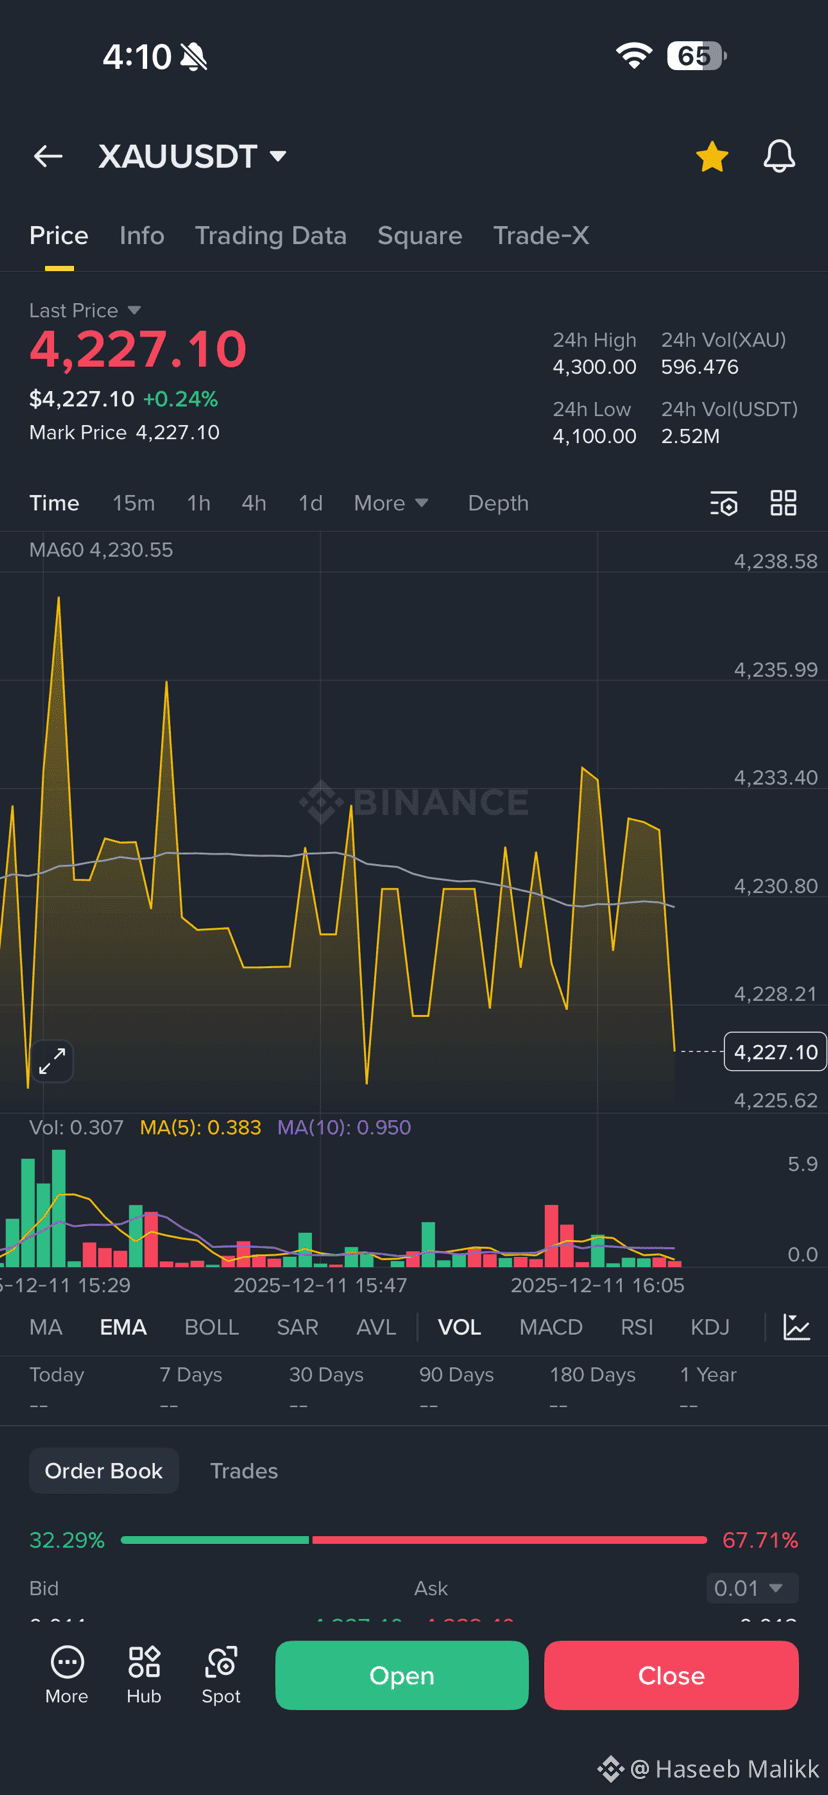Tap the 1 Year performance column
828x1795 pixels.
click(708, 1389)
